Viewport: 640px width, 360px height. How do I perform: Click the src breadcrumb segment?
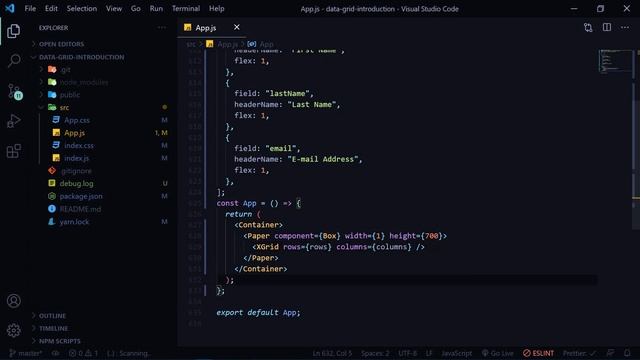point(191,44)
